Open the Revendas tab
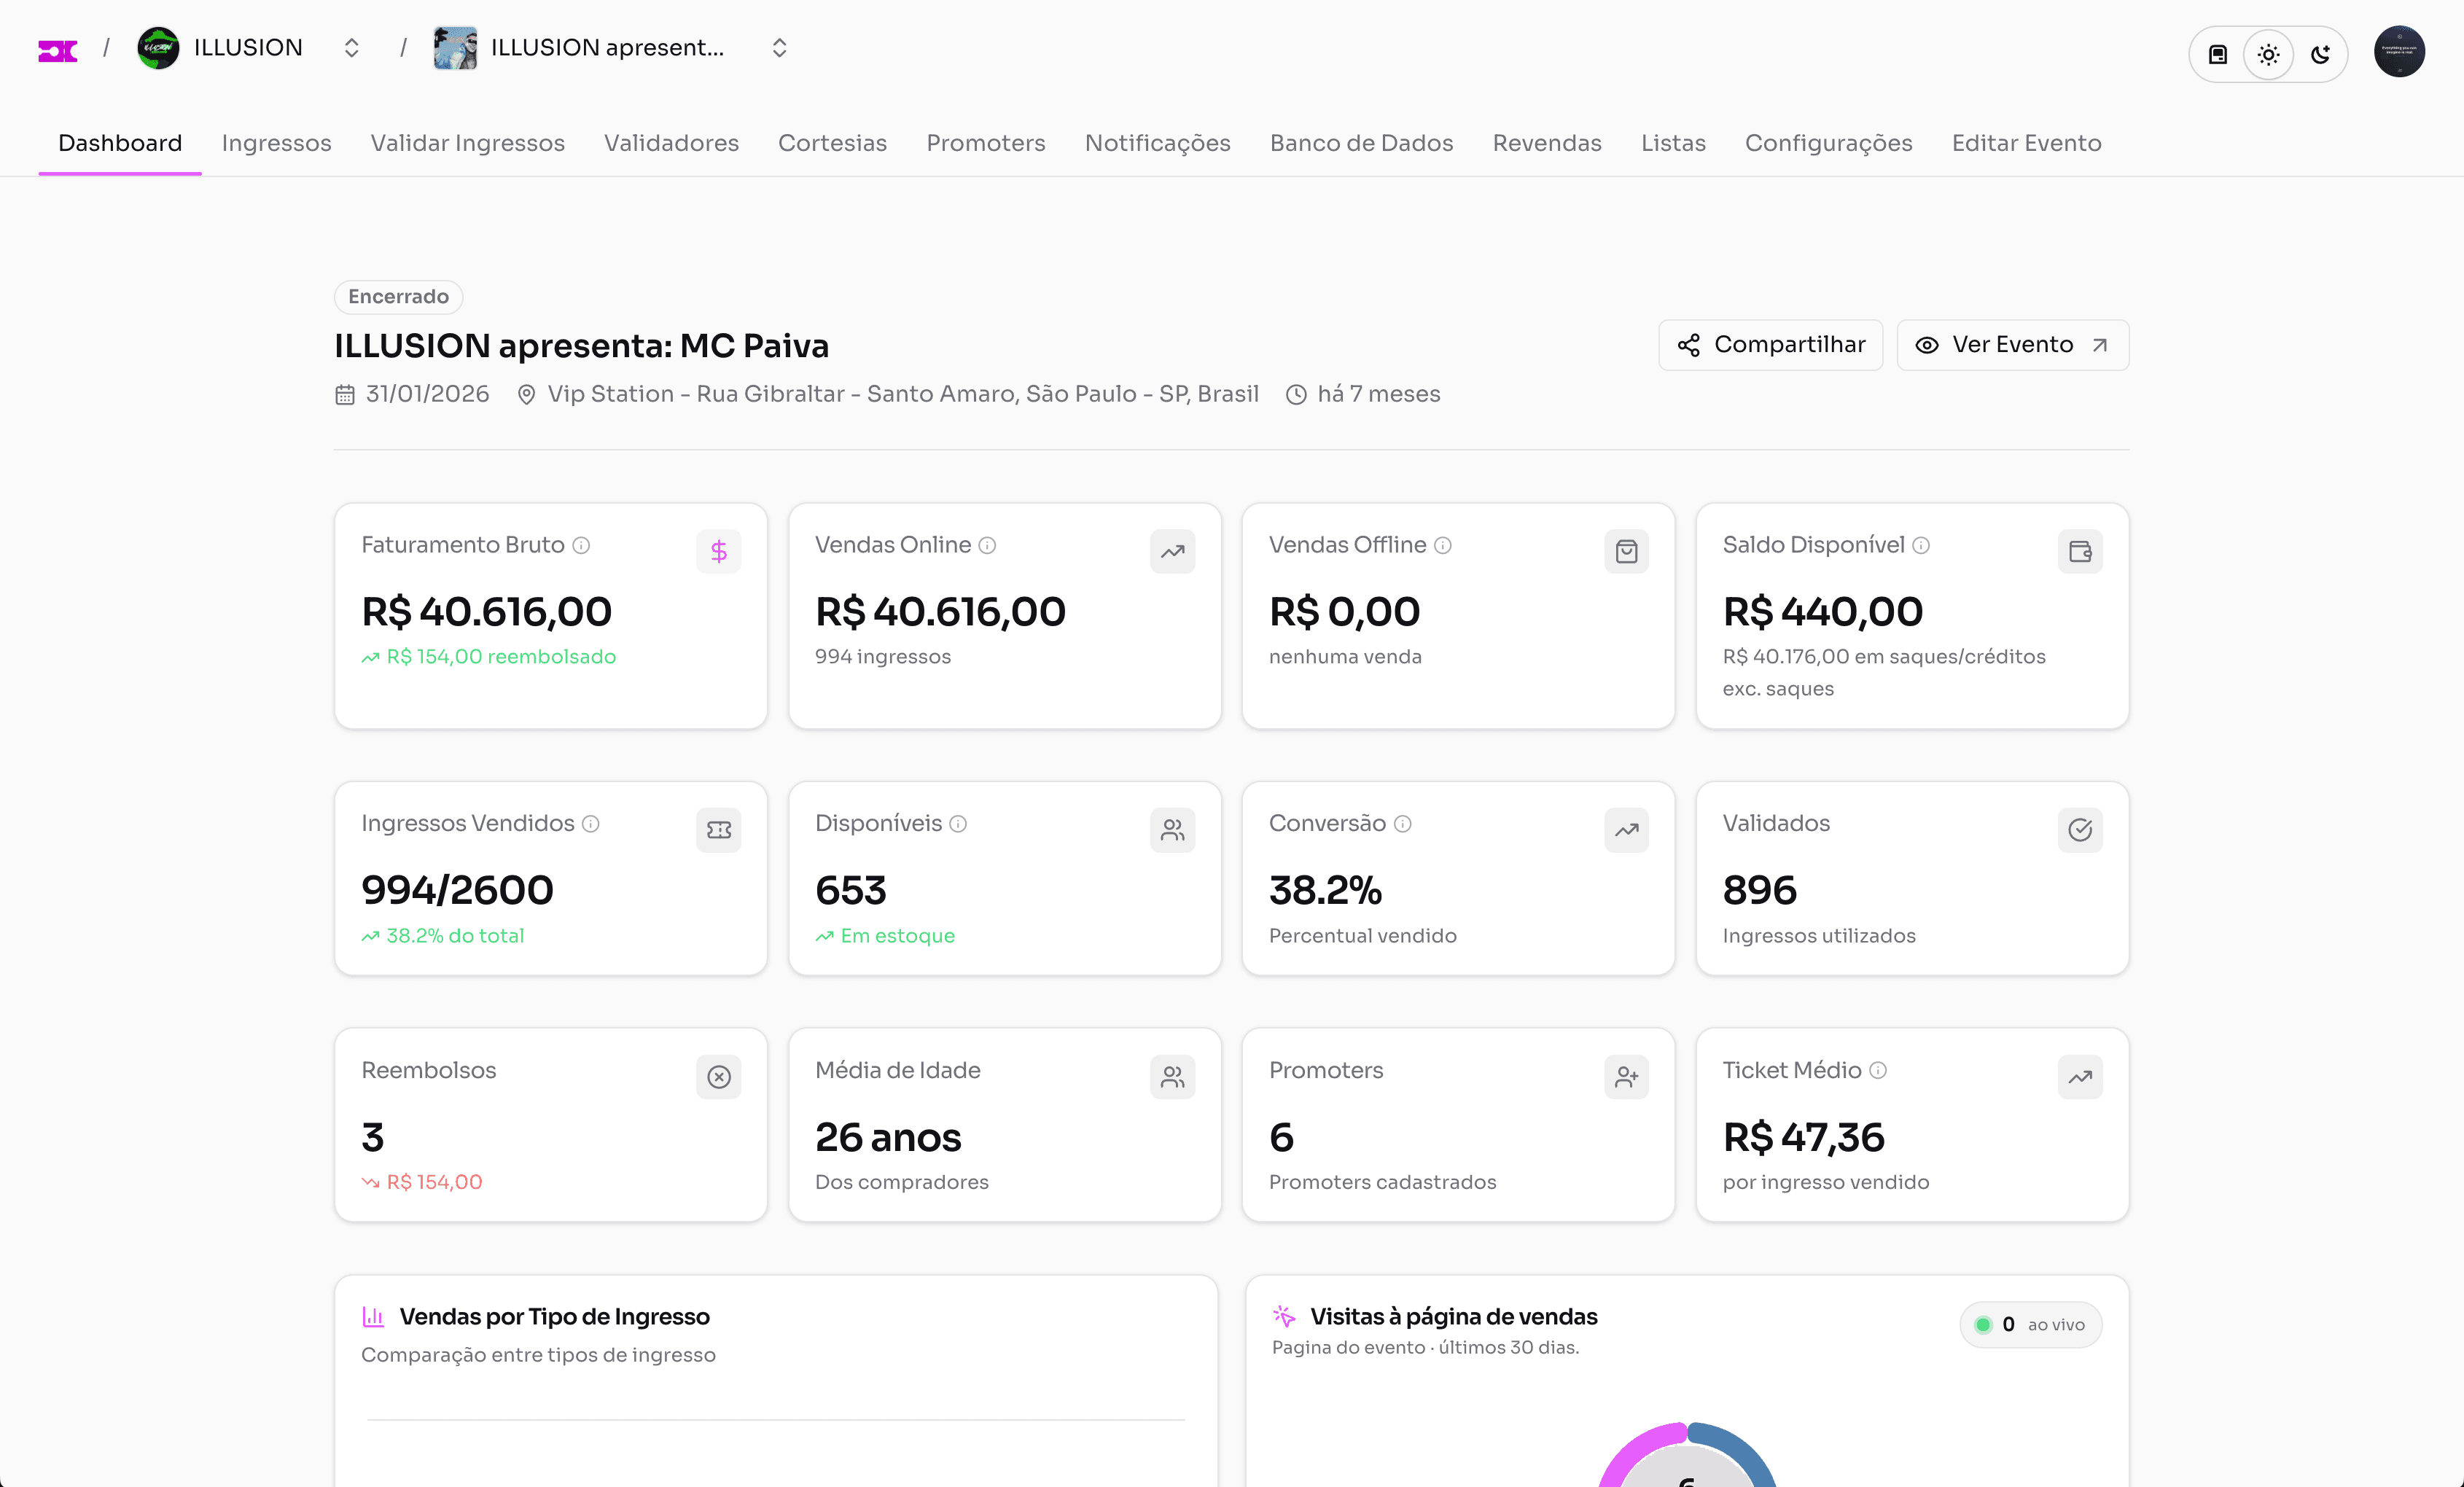2464x1487 pixels. (x=1547, y=143)
